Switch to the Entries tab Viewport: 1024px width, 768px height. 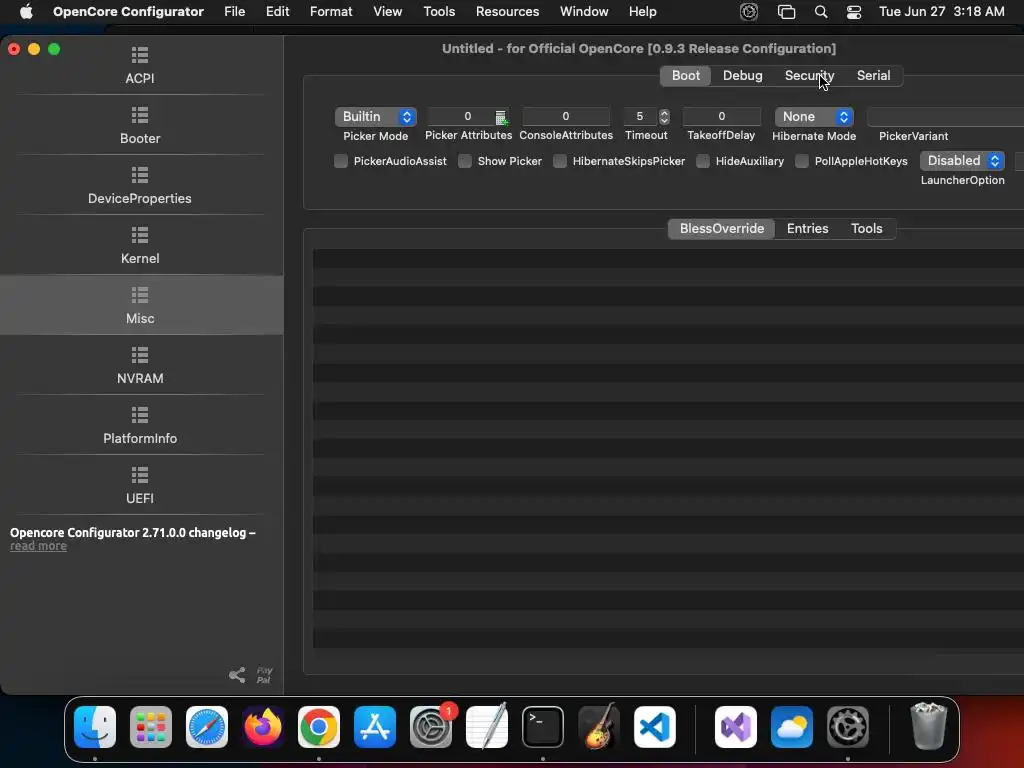click(x=807, y=229)
